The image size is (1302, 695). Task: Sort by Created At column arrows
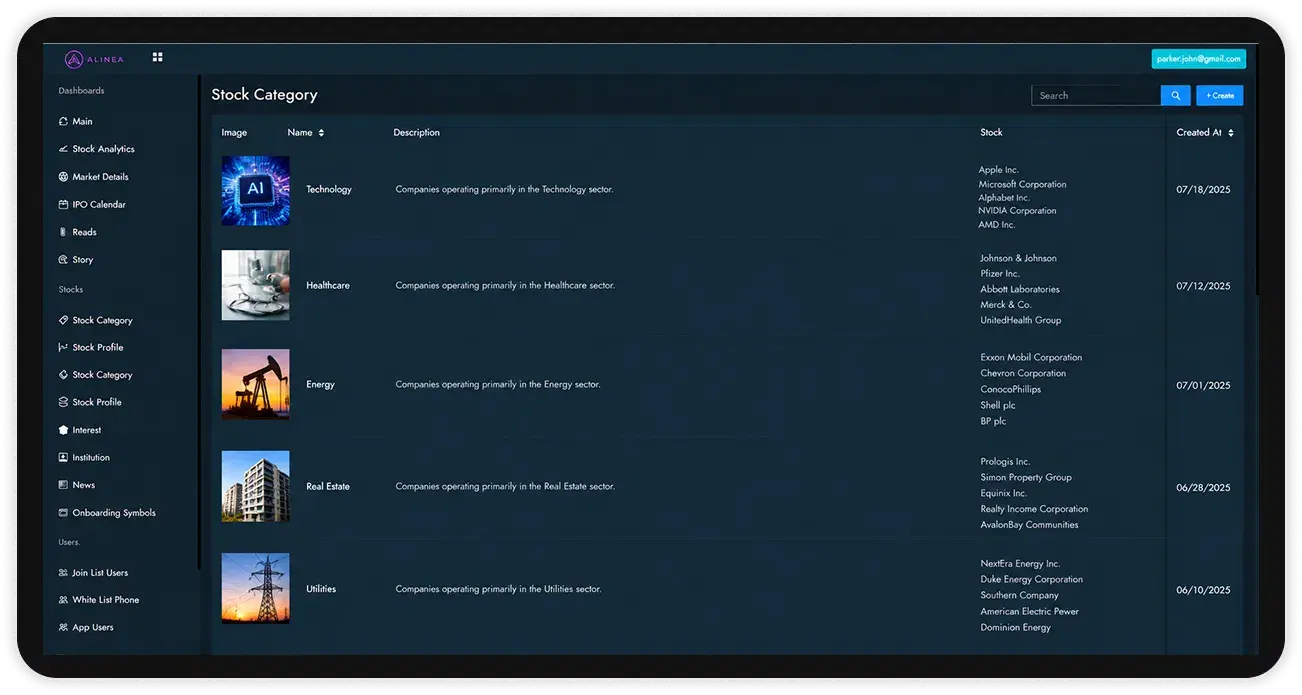1231,133
